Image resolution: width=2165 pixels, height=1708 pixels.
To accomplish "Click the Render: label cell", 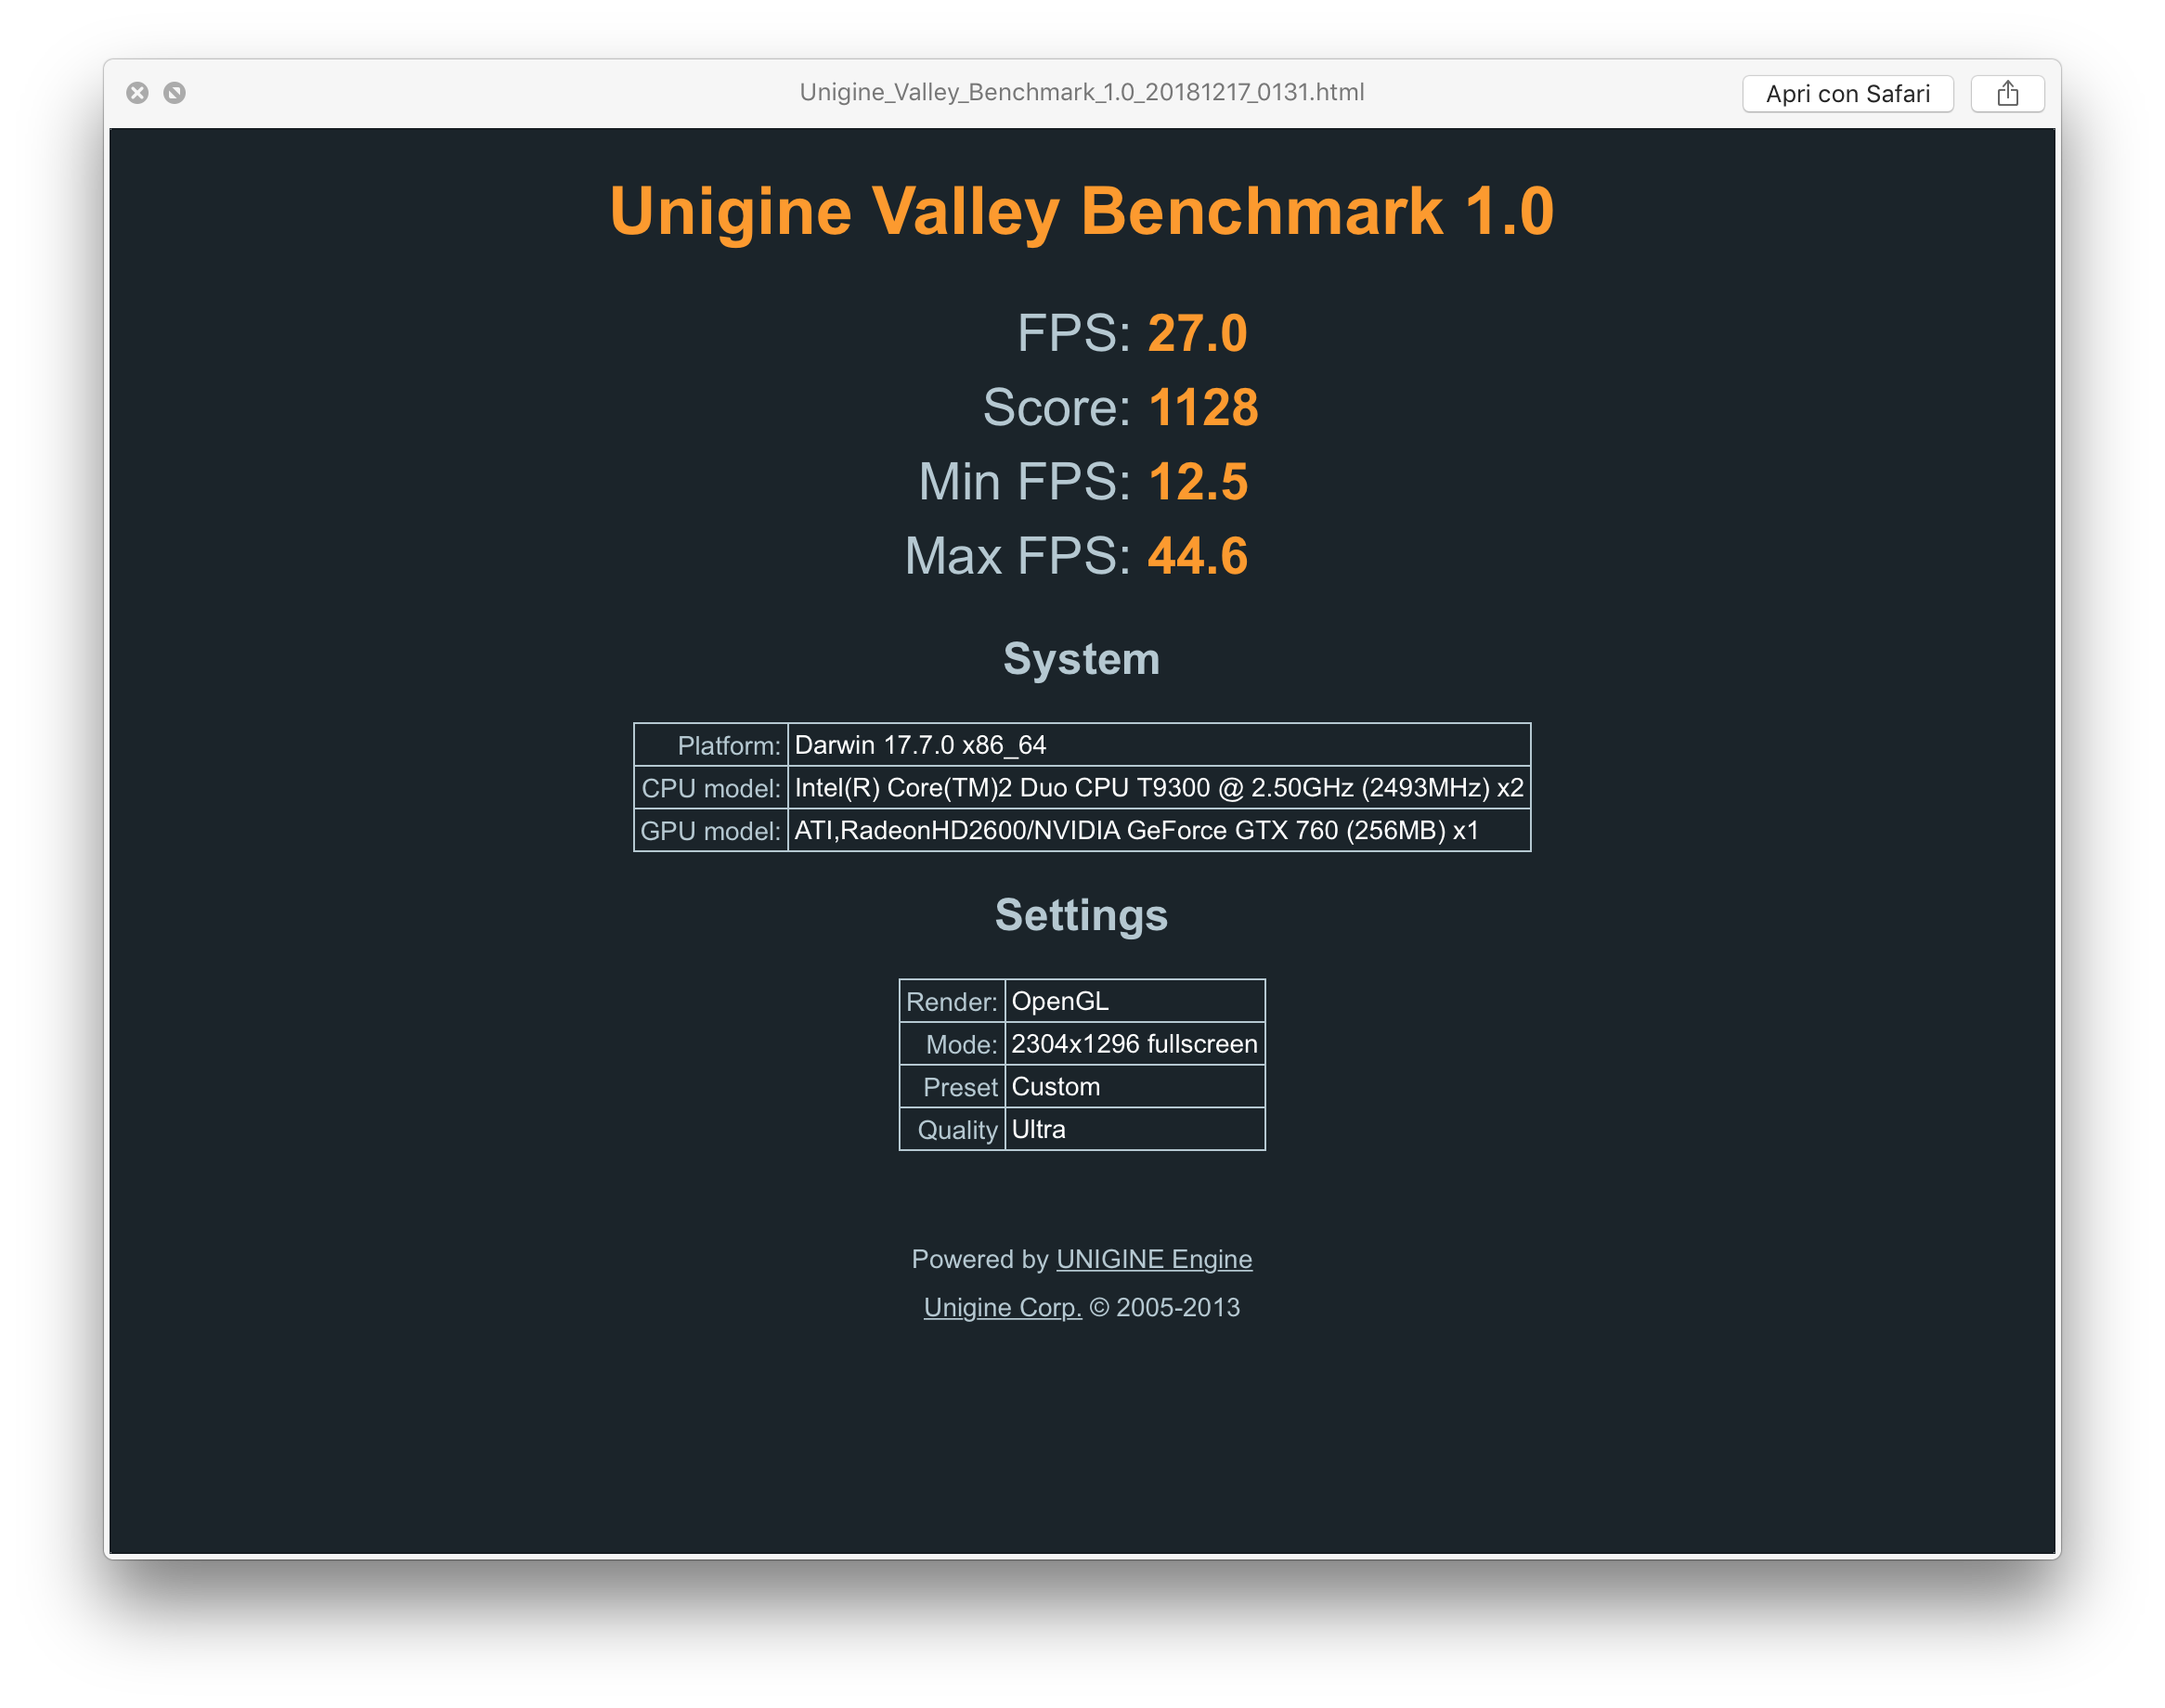I will point(952,1001).
